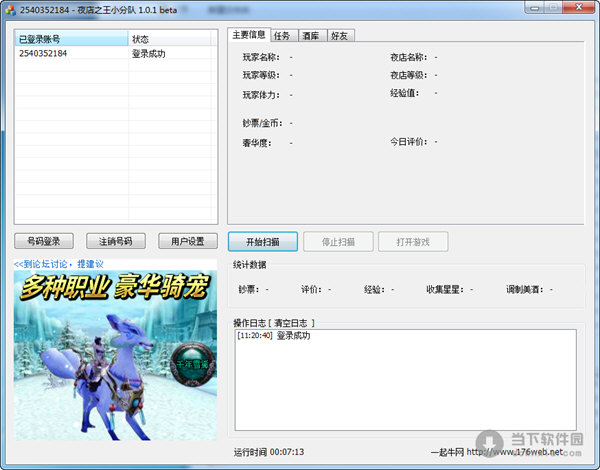Start scanning with 开始扫描 button
Viewport: 600px width, 470px height.
[263, 242]
